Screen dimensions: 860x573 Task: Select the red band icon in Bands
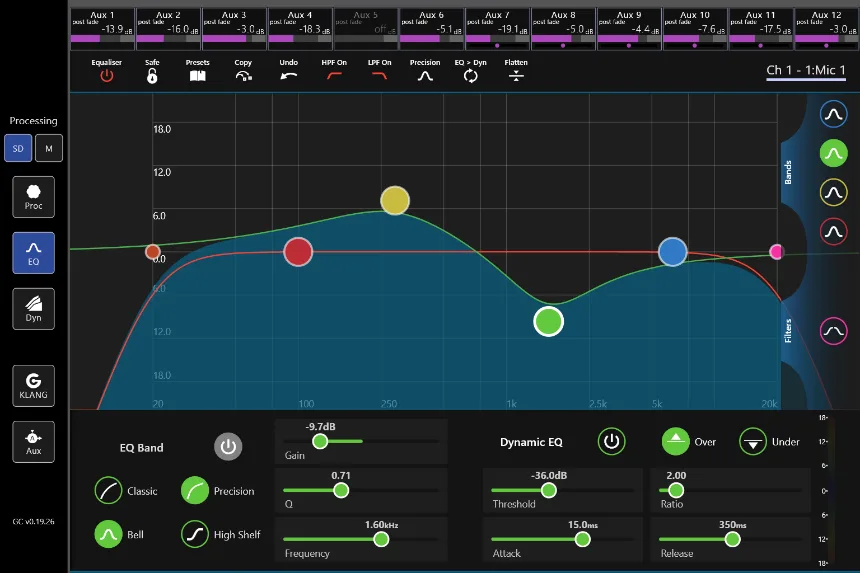click(833, 231)
